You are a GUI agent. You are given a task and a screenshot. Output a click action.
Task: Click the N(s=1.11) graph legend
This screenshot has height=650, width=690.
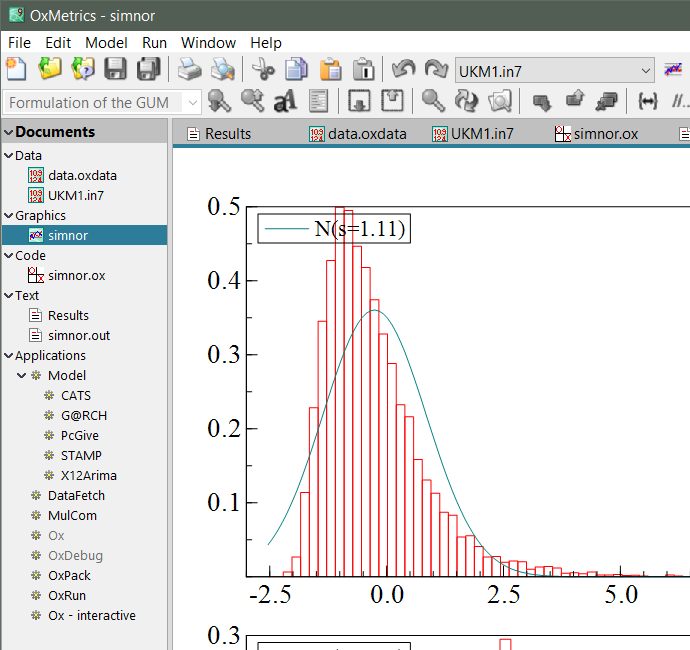coord(335,229)
